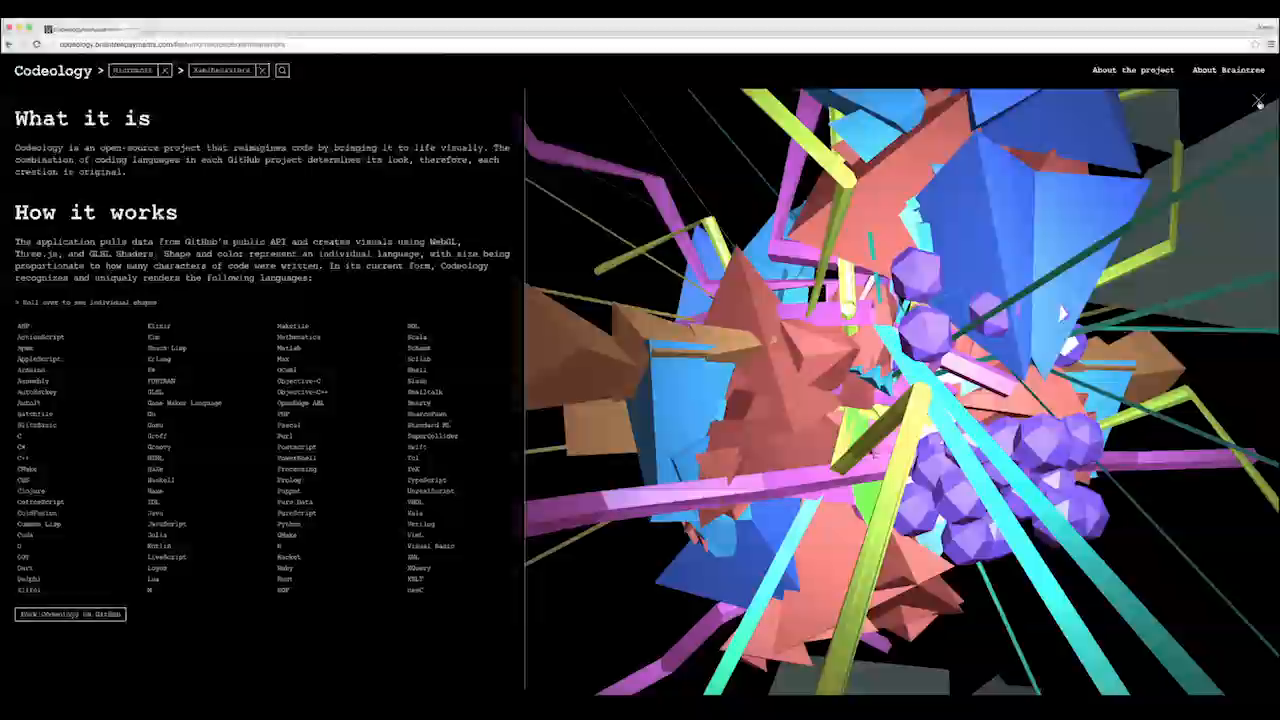
Task: Click the 'Haskell' language entry
Action: 161,480
